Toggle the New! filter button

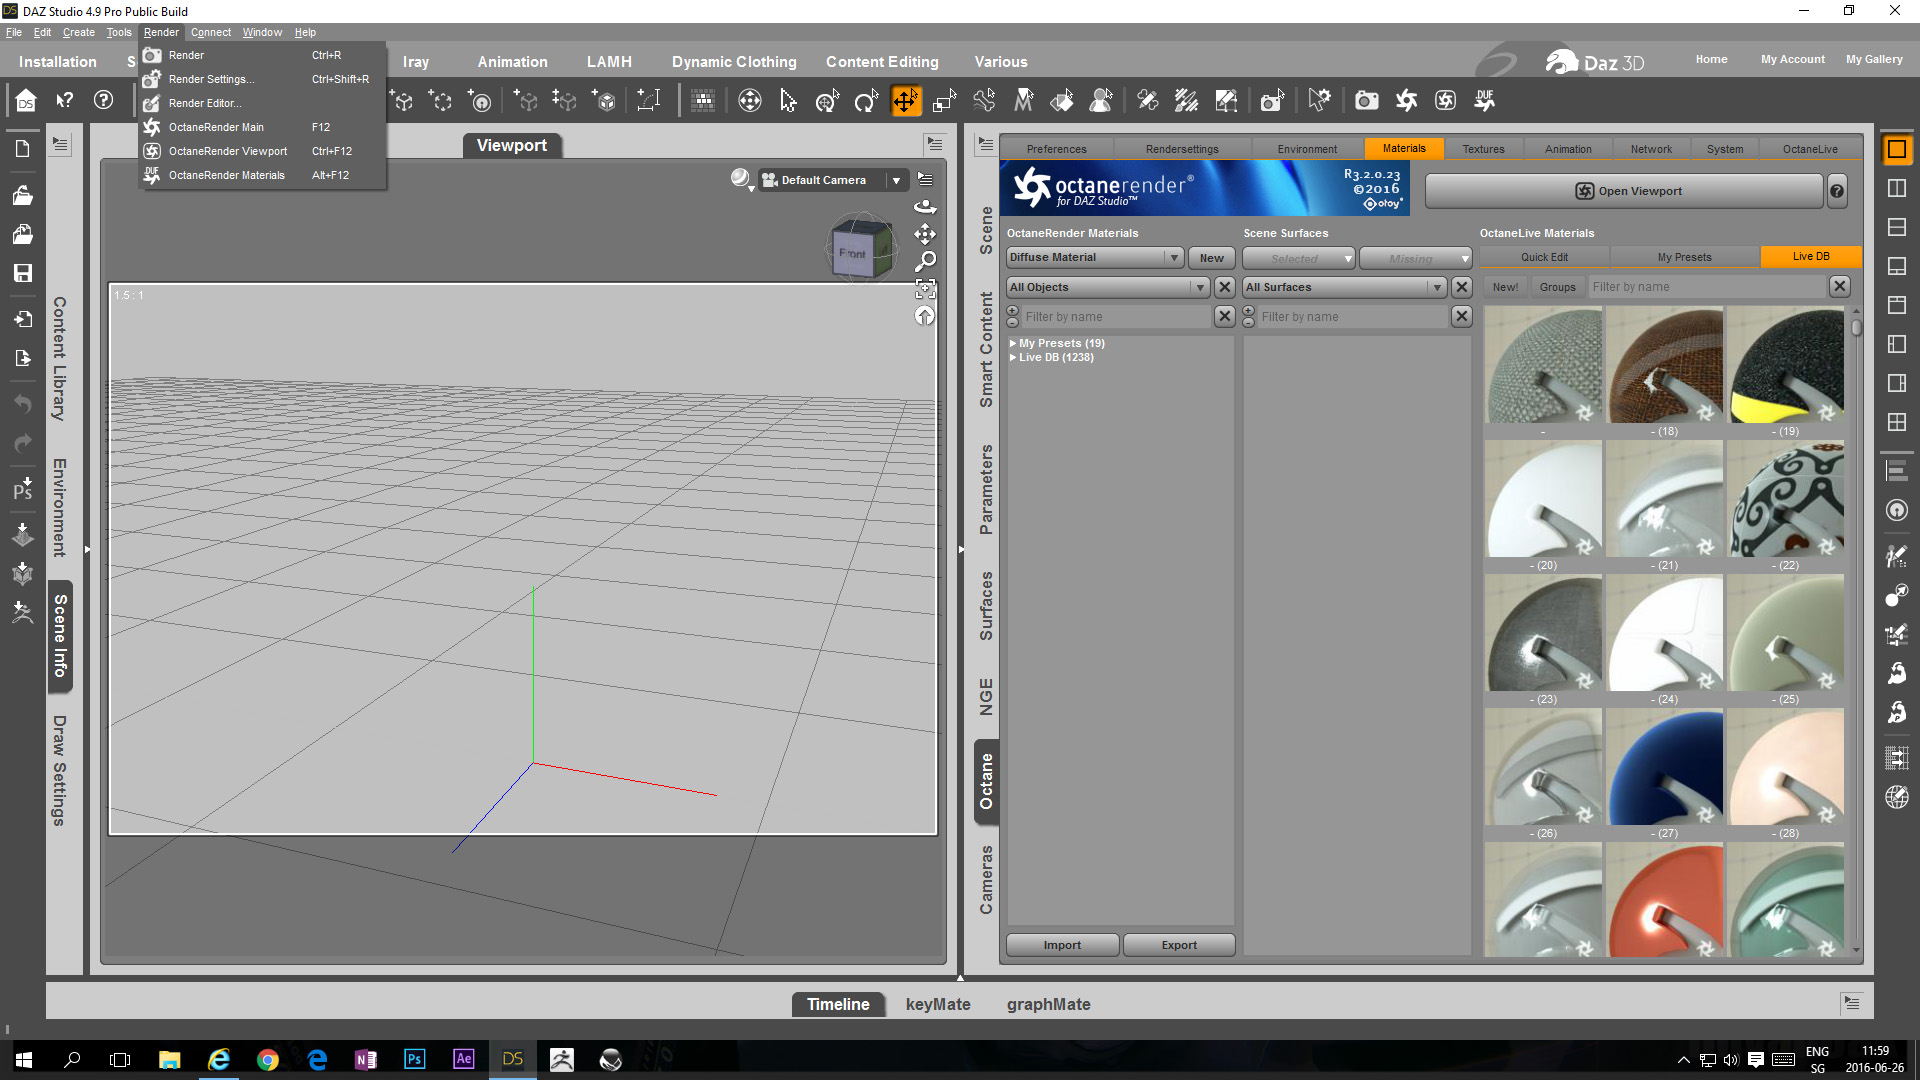tap(1505, 287)
